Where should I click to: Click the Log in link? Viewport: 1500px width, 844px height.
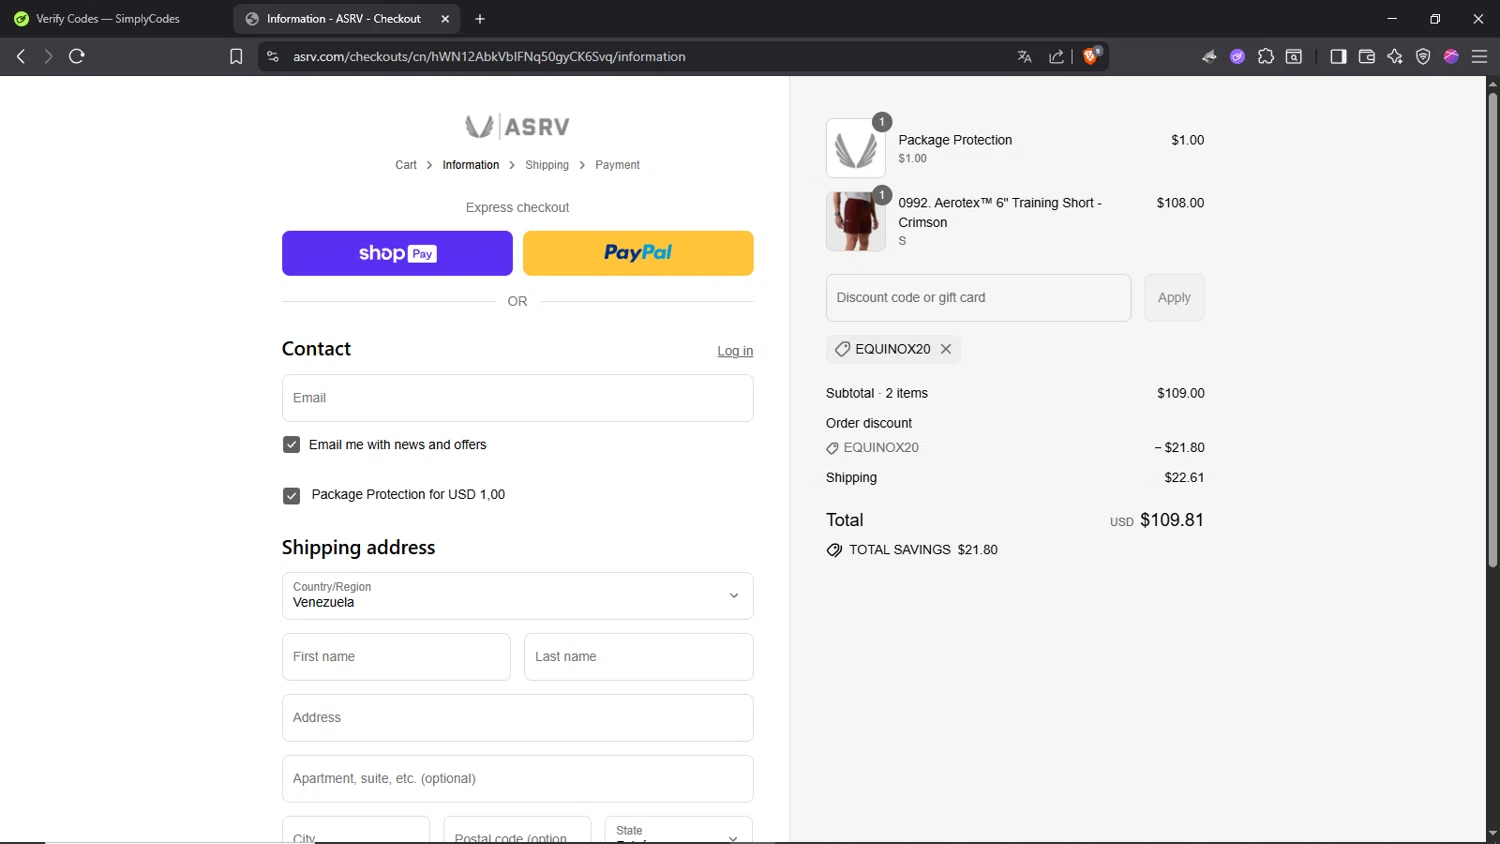pos(735,351)
